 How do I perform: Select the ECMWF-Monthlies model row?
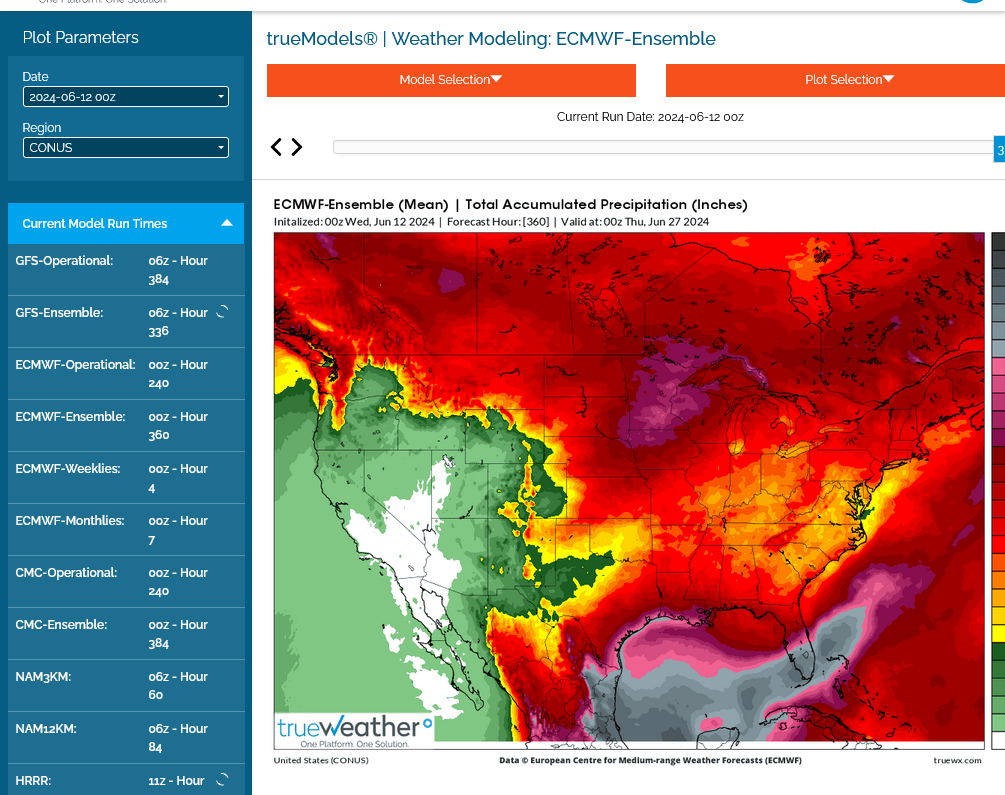point(126,530)
